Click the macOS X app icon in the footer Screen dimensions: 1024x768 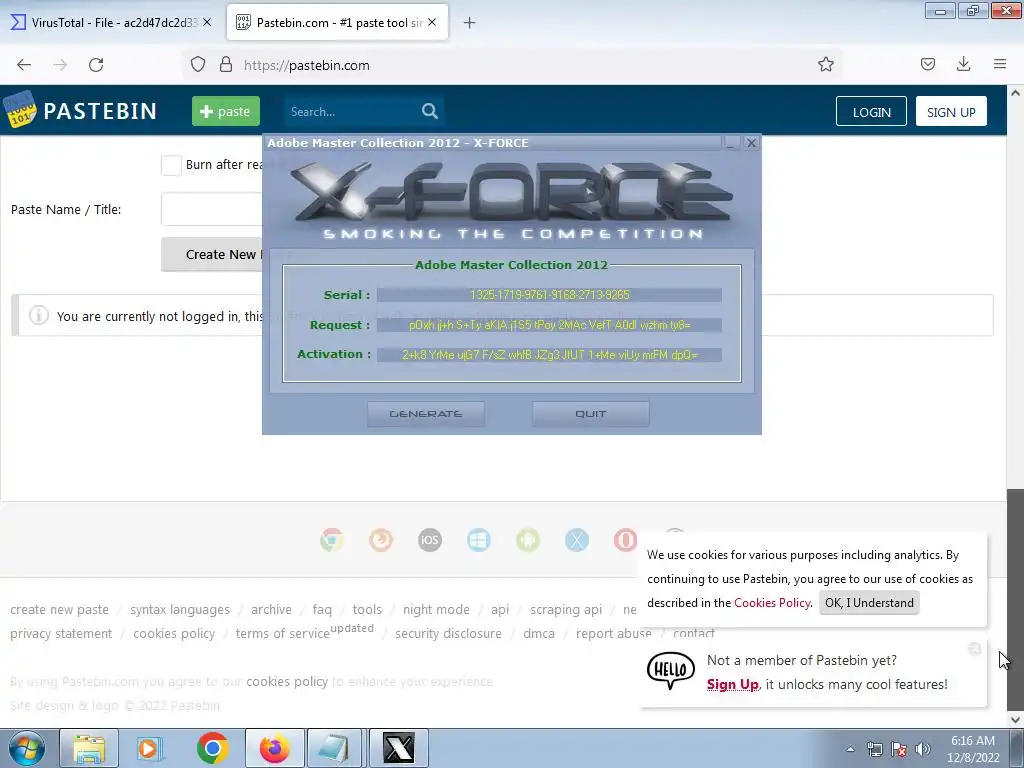577,540
